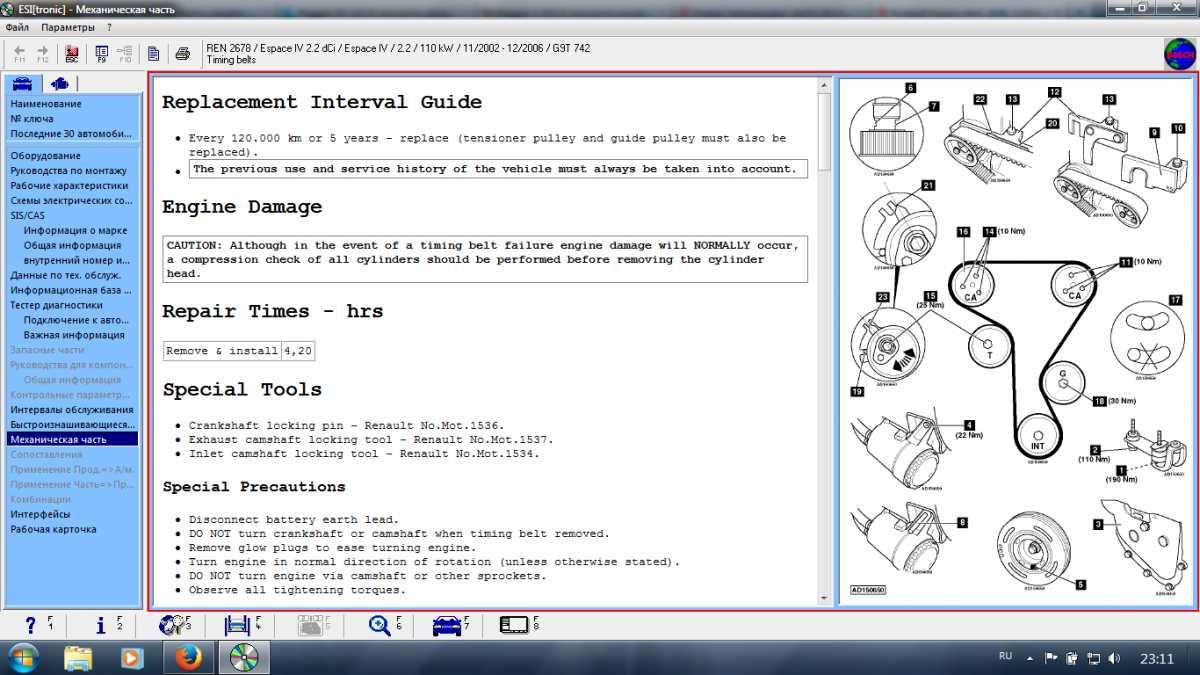Open F2 information icon
The width and height of the screenshot is (1200, 675).
click(101, 626)
